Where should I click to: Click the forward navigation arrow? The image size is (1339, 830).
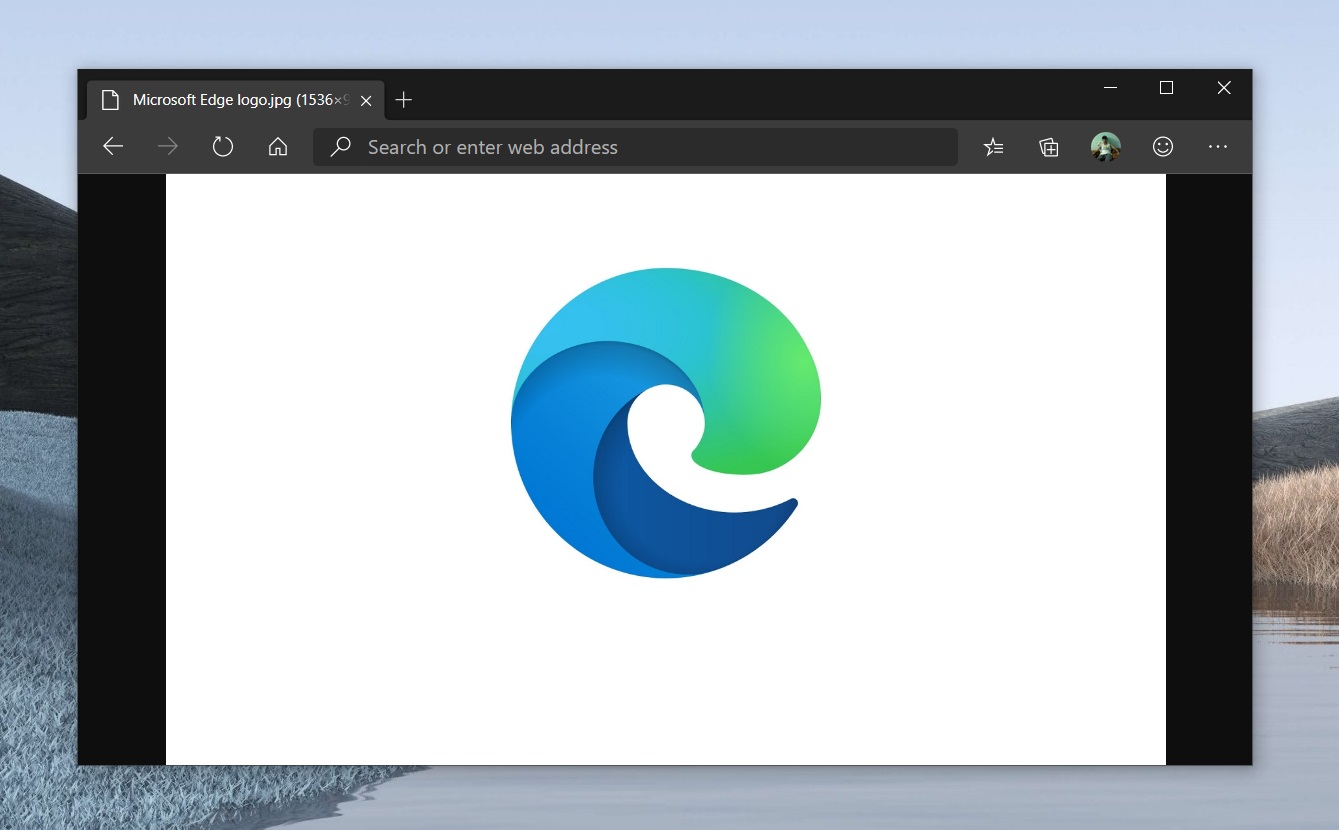pos(168,147)
